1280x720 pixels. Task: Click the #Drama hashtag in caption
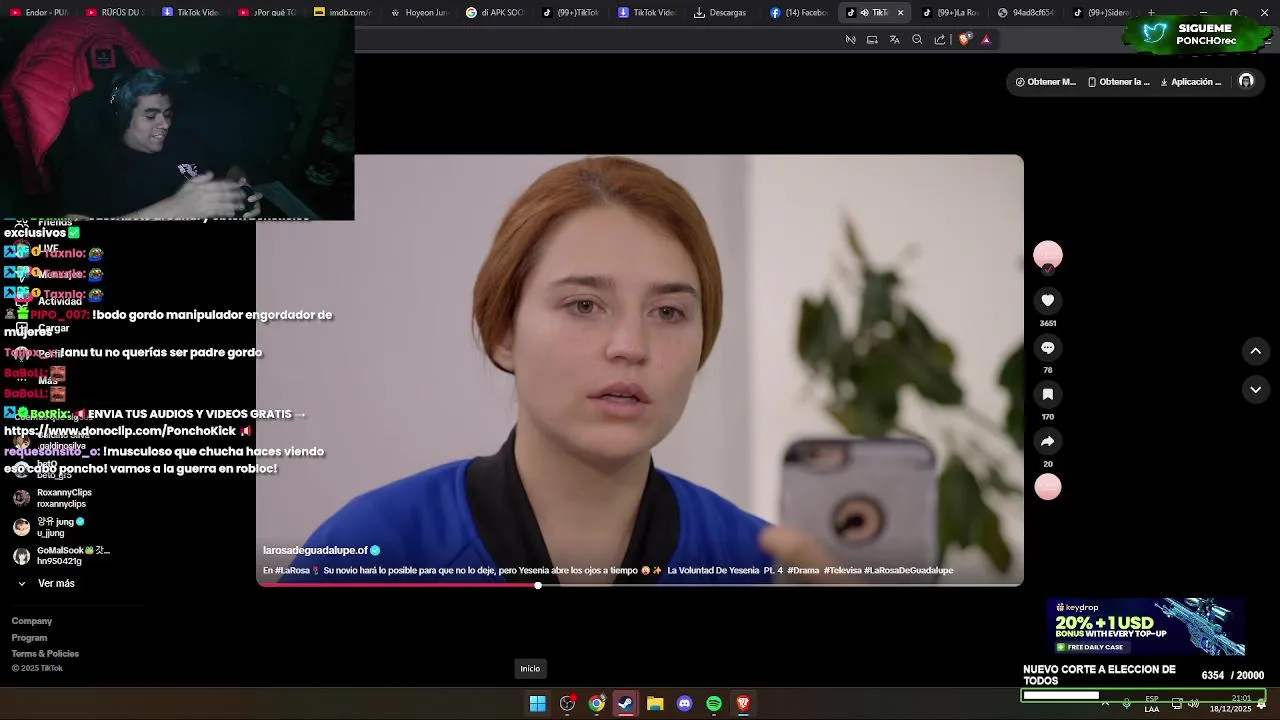[x=803, y=571]
